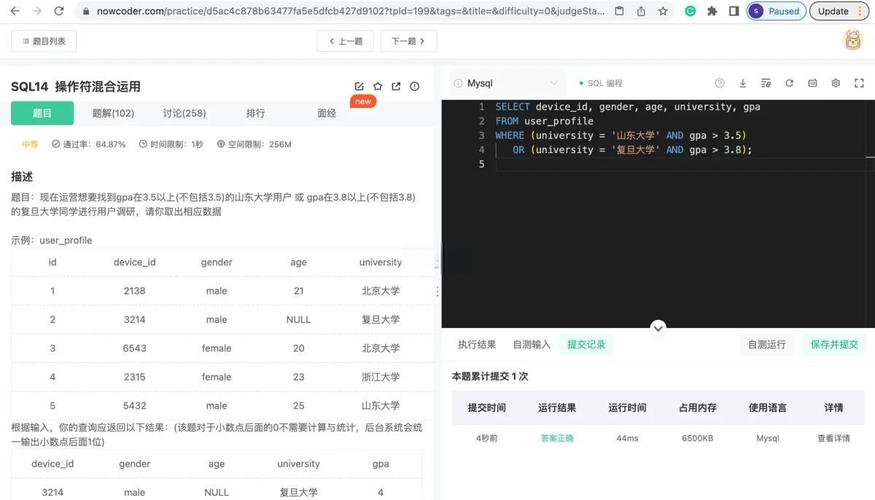Click the panel divider drag handle
Screen dimensions: 875x500
[x=437, y=291]
